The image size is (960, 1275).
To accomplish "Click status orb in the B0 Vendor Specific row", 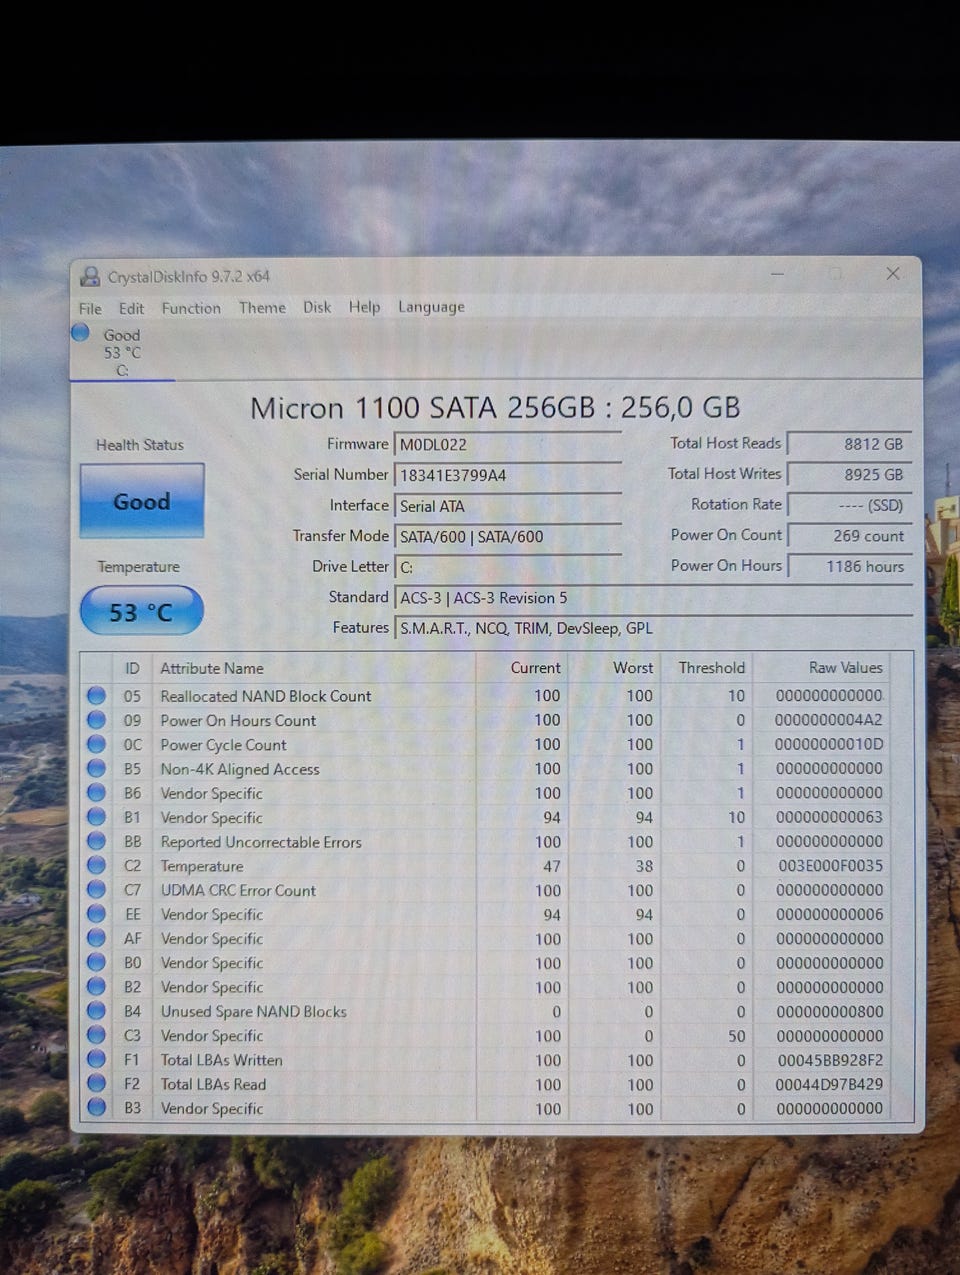I will [x=96, y=962].
